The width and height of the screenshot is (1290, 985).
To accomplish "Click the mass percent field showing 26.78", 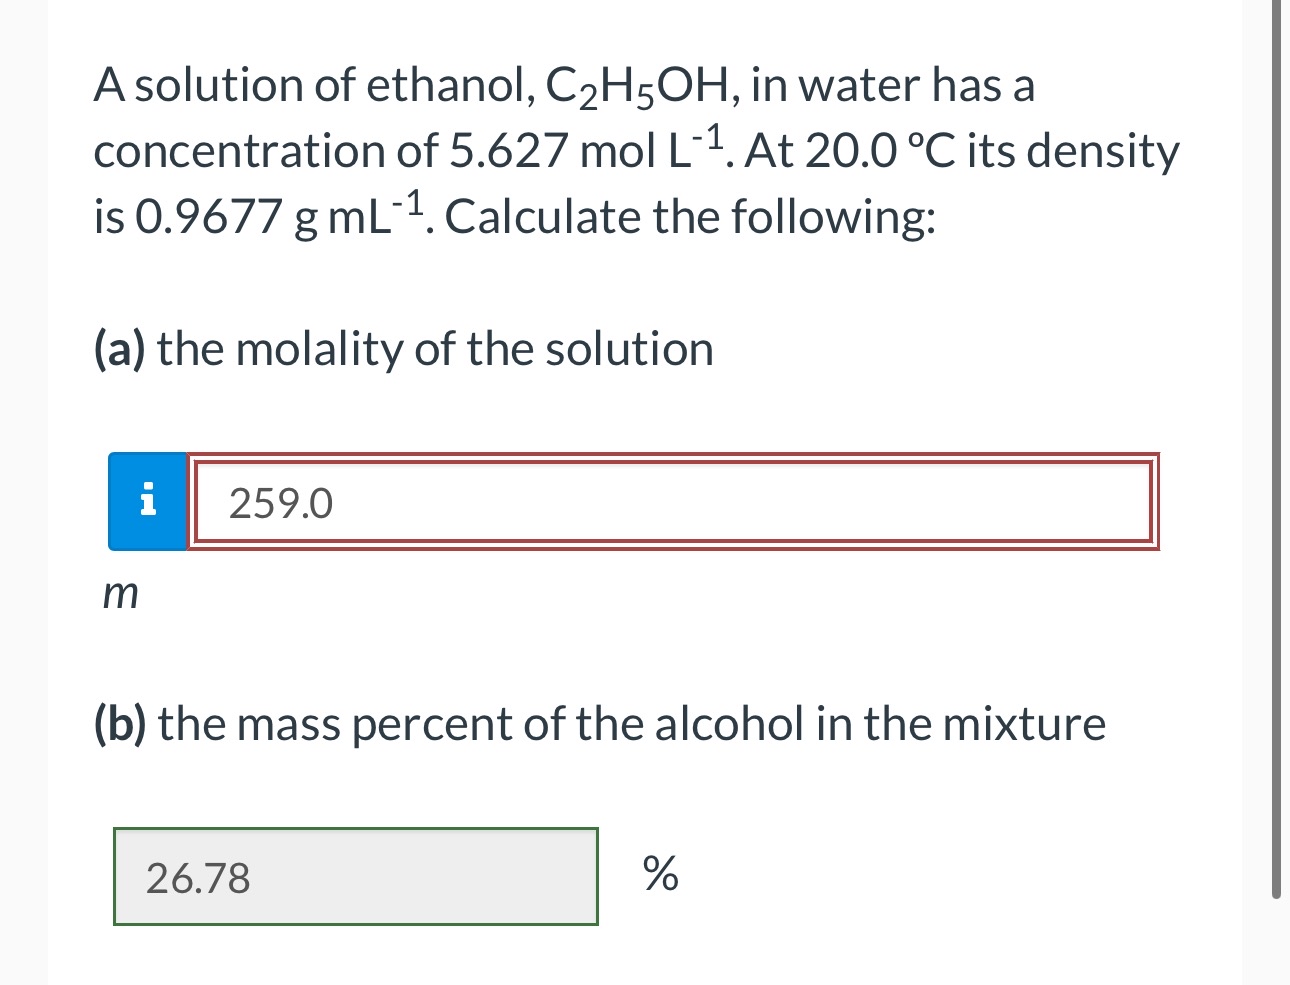I will pyautogui.click(x=355, y=877).
